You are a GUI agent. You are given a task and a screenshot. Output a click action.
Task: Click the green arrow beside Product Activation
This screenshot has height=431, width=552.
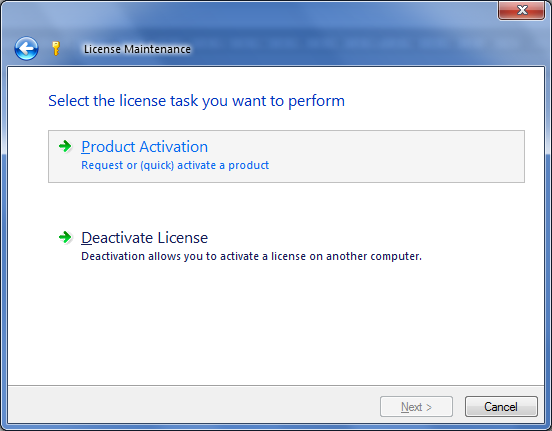(x=65, y=146)
